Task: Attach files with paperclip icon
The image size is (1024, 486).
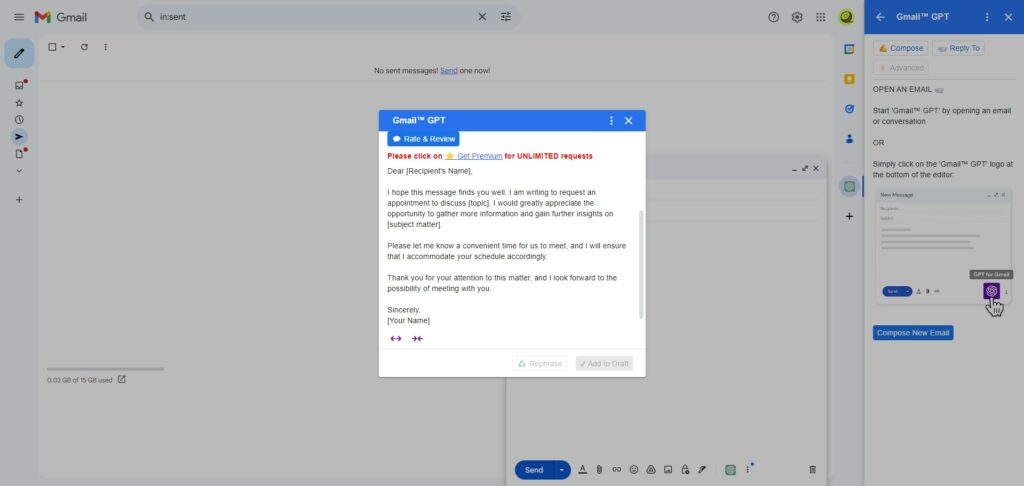Action: pos(600,470)
